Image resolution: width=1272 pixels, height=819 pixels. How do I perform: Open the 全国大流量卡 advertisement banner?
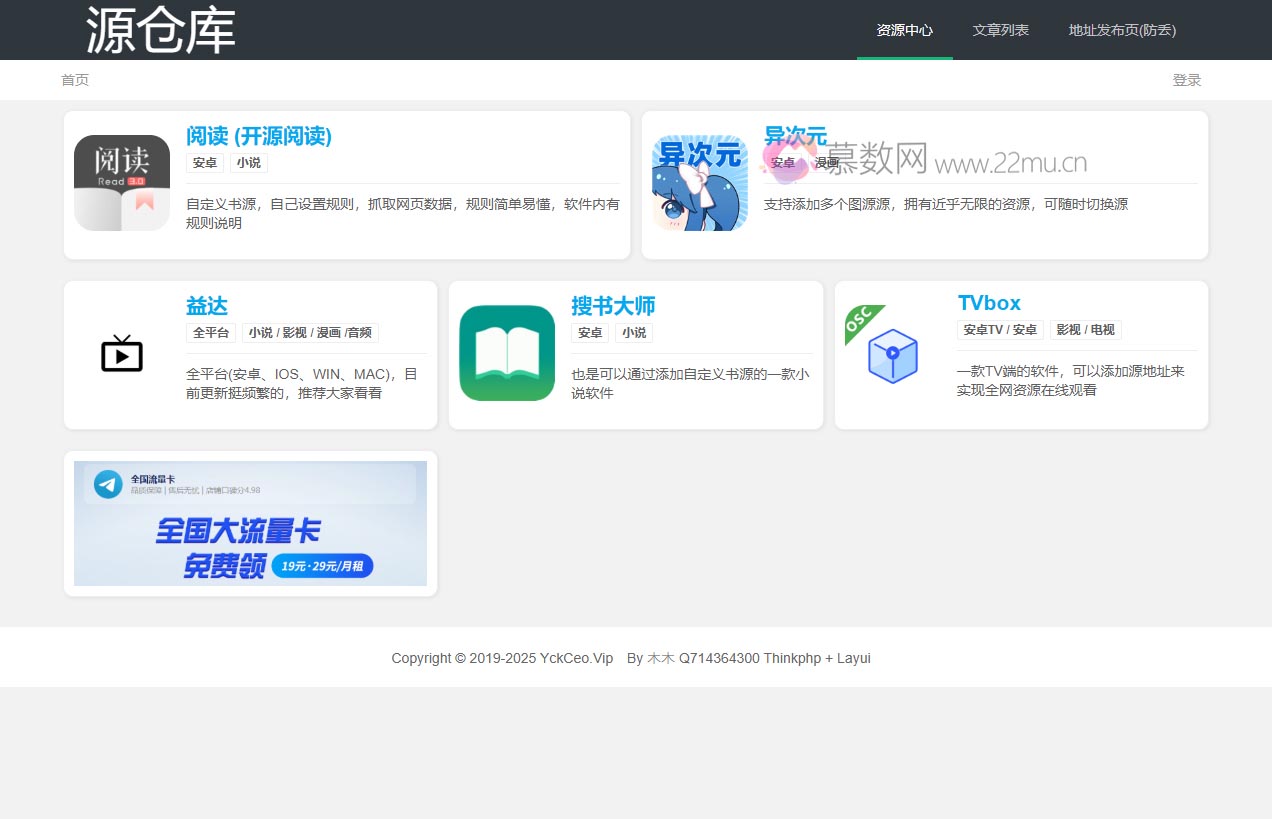tap(249, 523)
